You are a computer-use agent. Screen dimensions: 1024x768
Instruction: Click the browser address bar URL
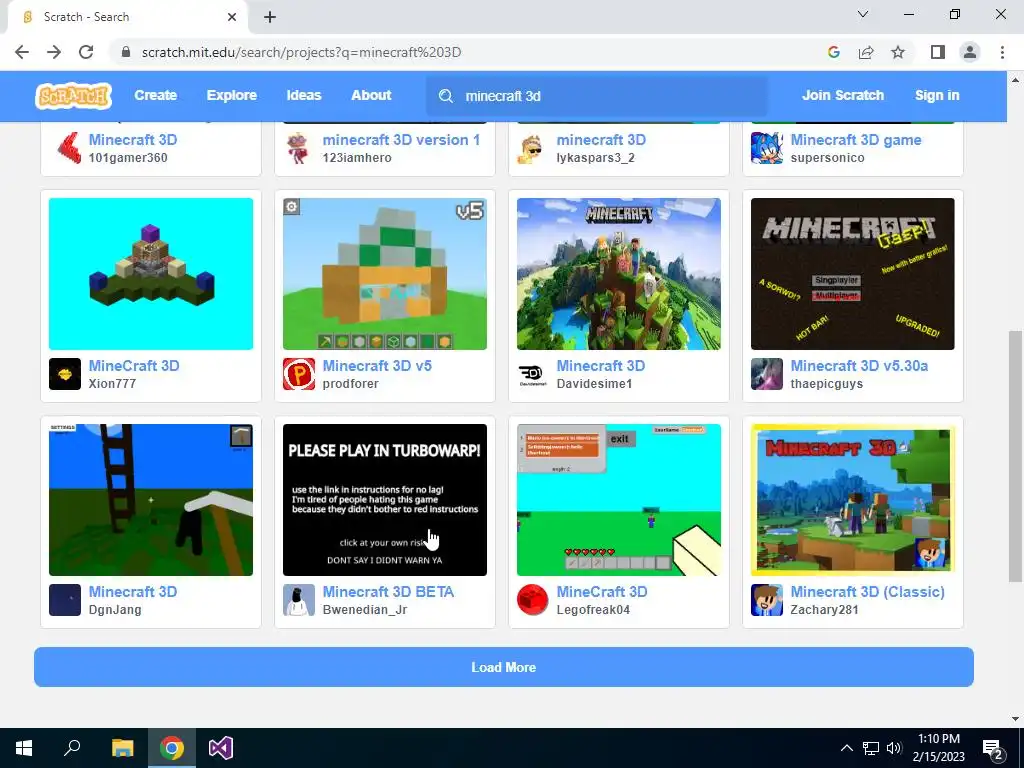click(301, 52)
